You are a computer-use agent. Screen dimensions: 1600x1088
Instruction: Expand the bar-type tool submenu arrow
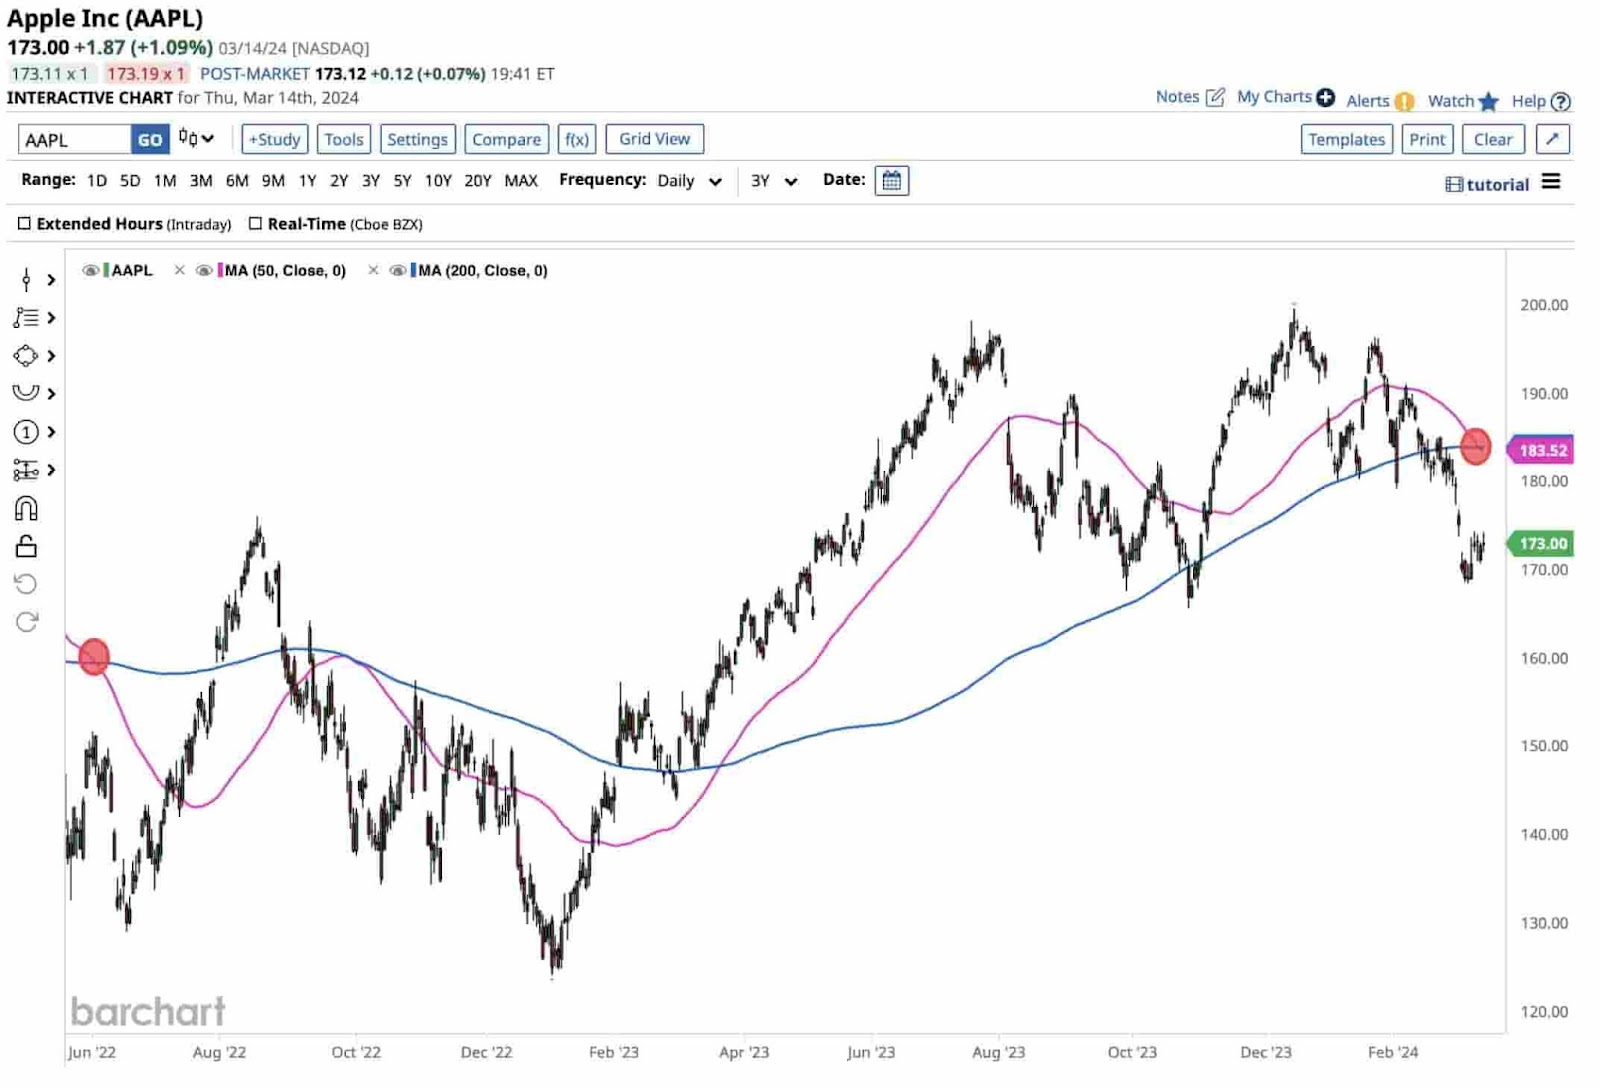(51, 280)
